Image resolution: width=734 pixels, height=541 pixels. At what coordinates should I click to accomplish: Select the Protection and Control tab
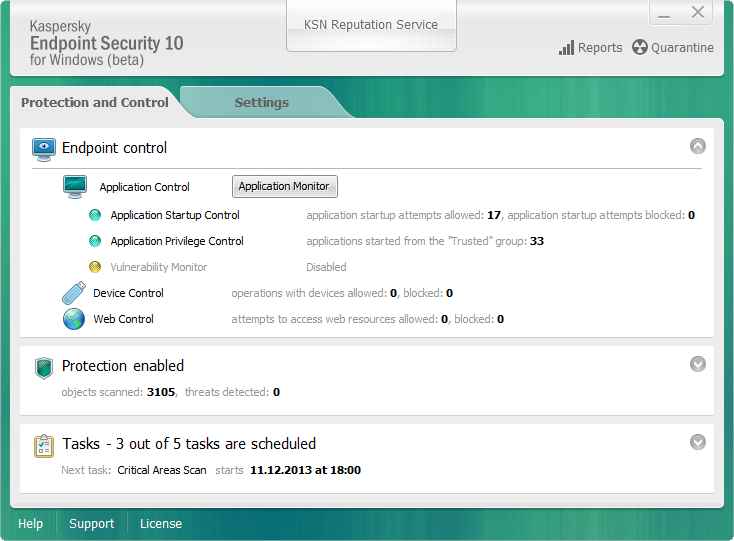click(x=95, y=102)
